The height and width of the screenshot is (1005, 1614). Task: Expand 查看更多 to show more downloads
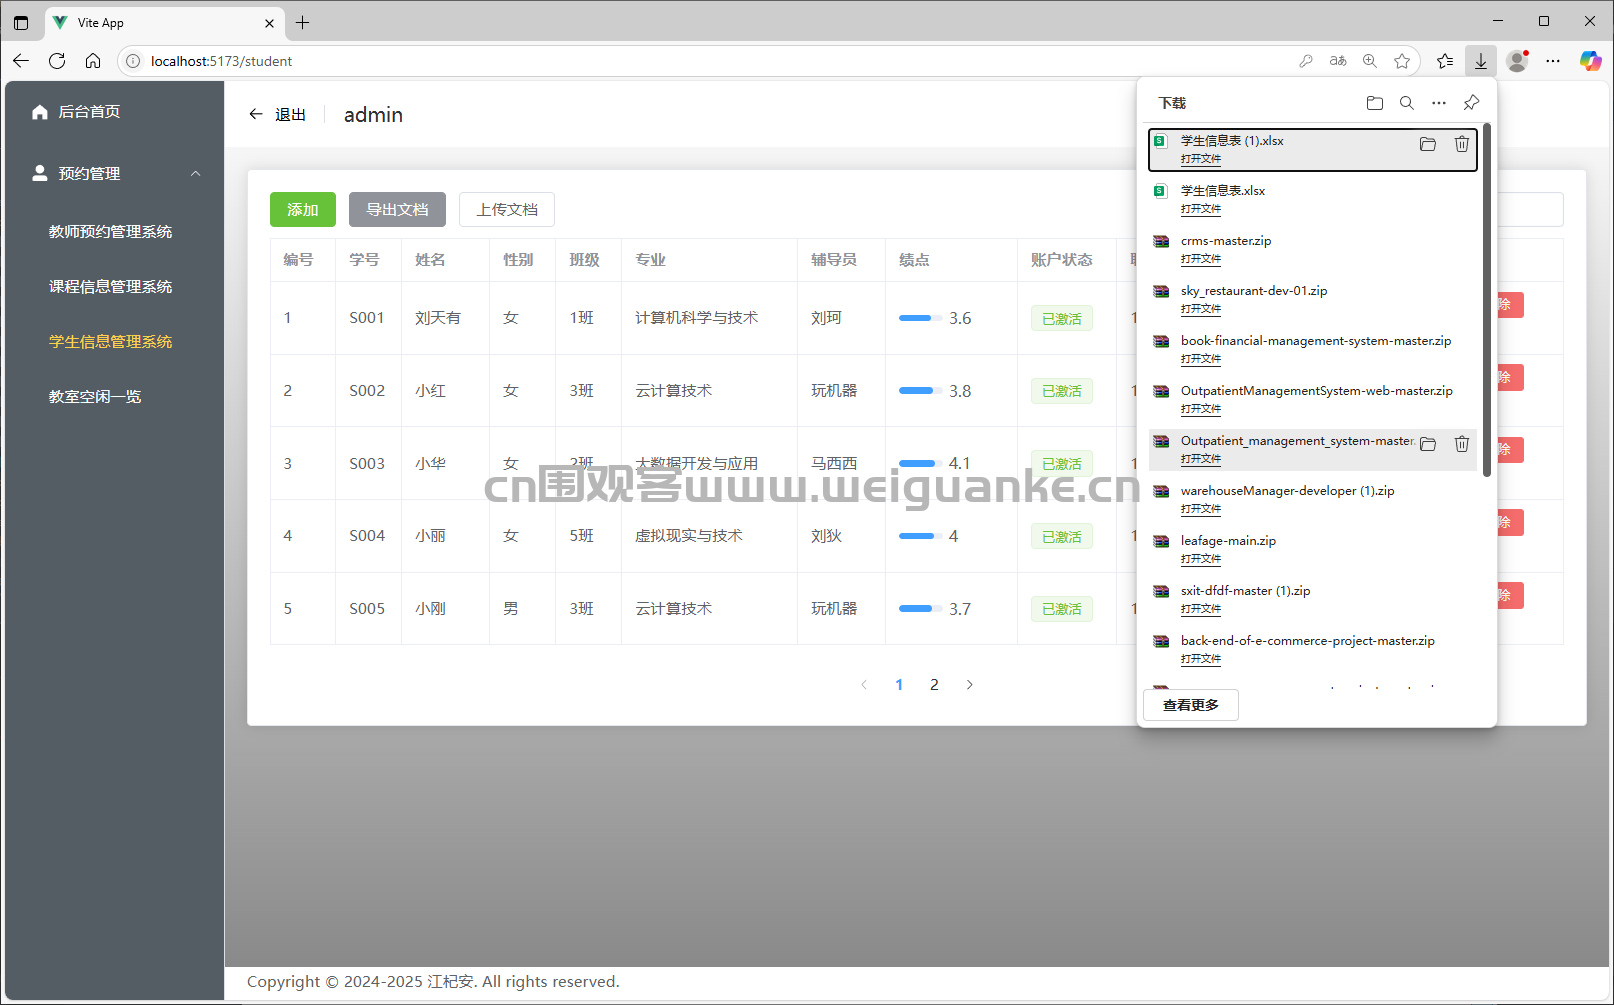[x=1190, y=704]
